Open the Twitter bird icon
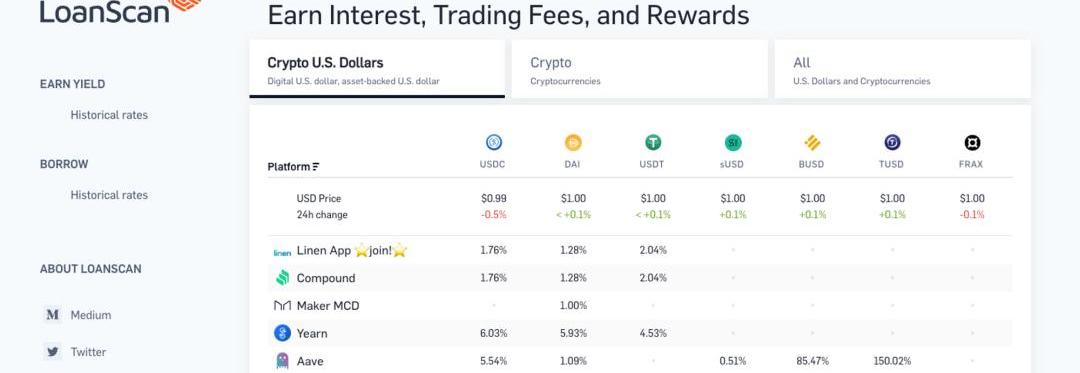 (52, 352)
